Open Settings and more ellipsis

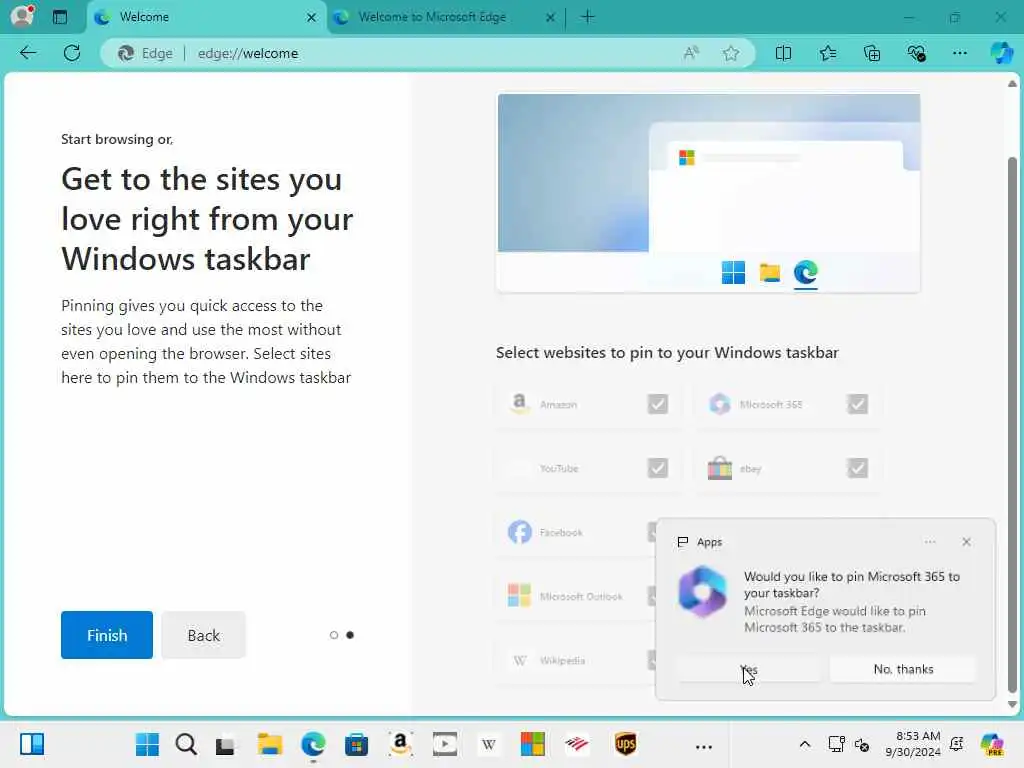coord(959,53)
